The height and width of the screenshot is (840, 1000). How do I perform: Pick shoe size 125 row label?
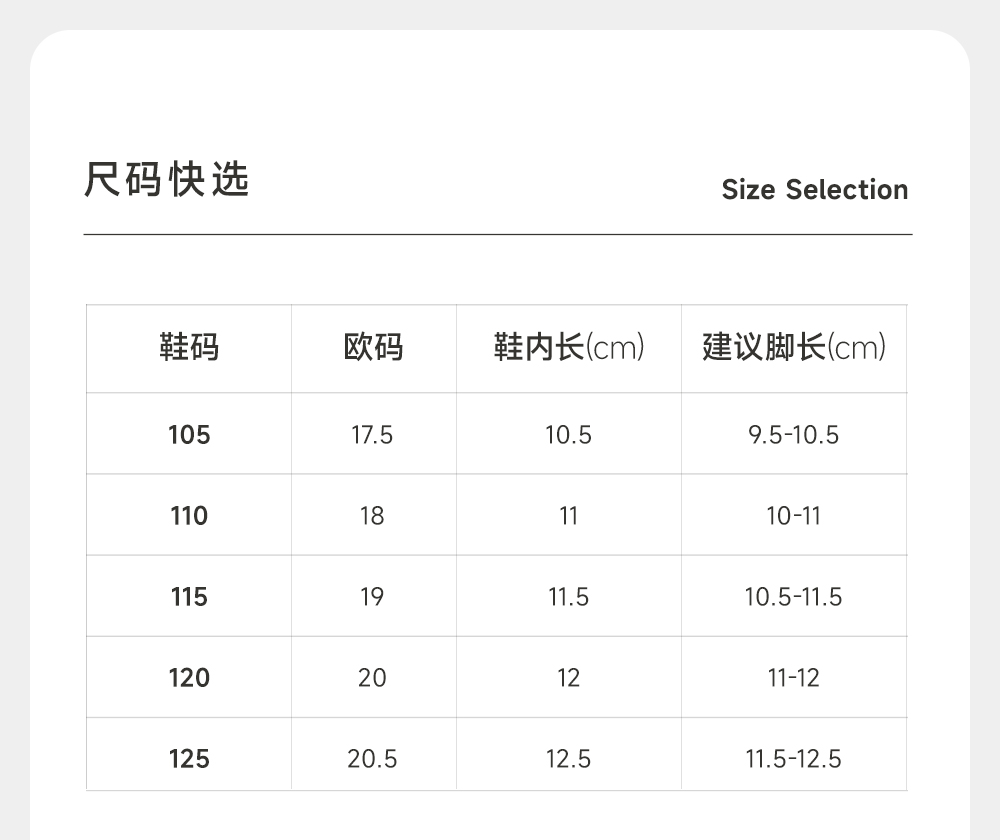coord(189,759)
